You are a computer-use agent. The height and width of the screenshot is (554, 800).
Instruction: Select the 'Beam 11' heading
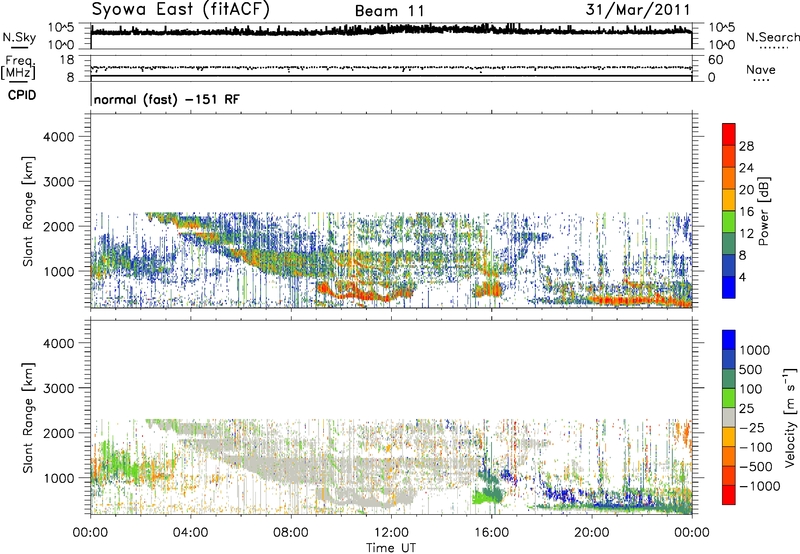tap(390, 11)
